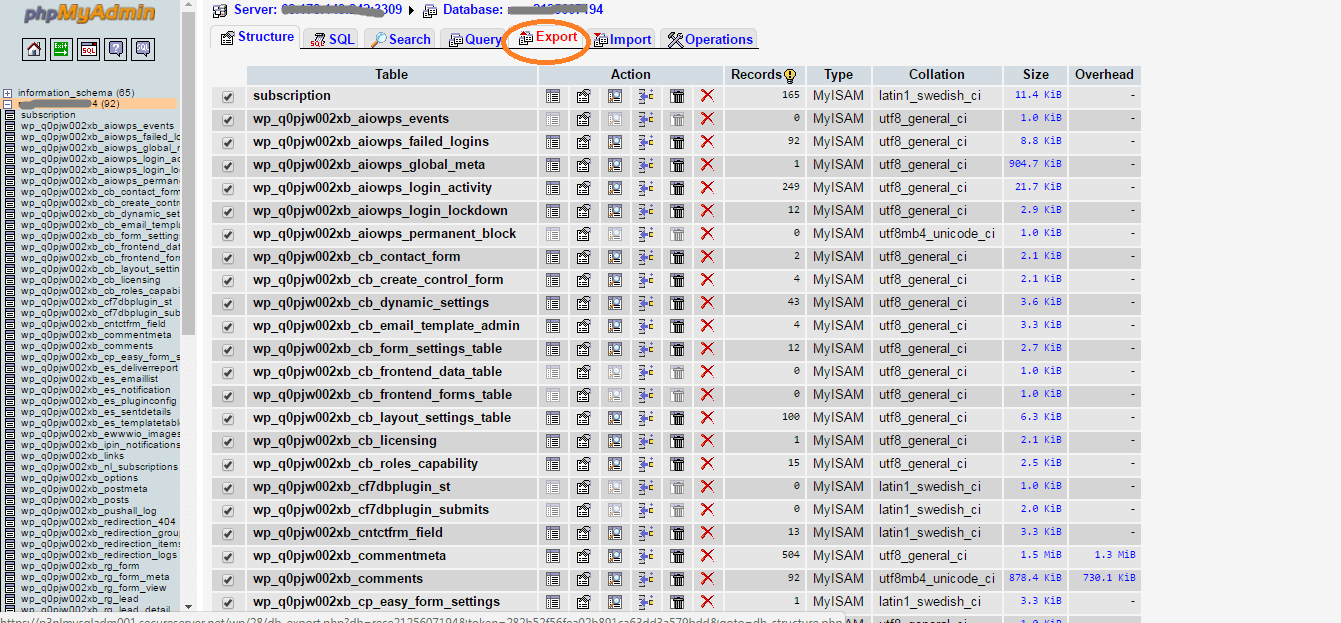Click Search icon for wp_q0pjw002xb_aiowps_global_meta row

click(615, 165)
